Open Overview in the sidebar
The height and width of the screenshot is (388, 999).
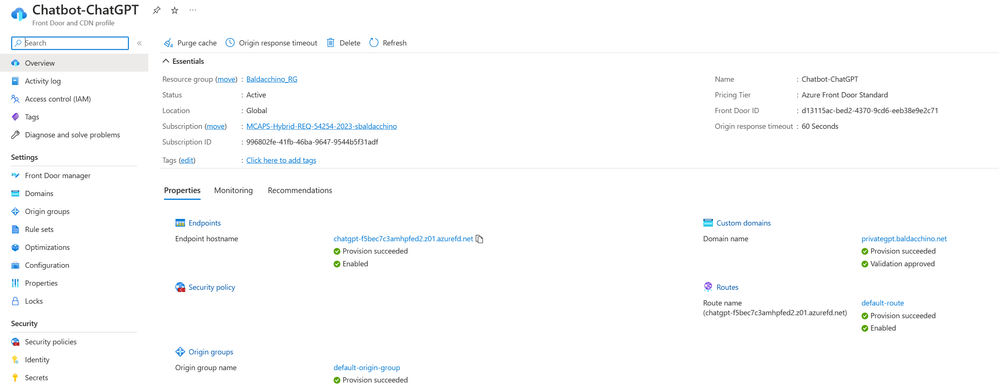74,63
